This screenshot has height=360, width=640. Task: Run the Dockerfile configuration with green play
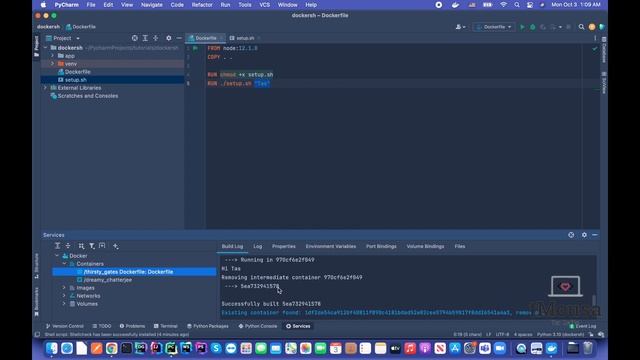coord(522,27)
